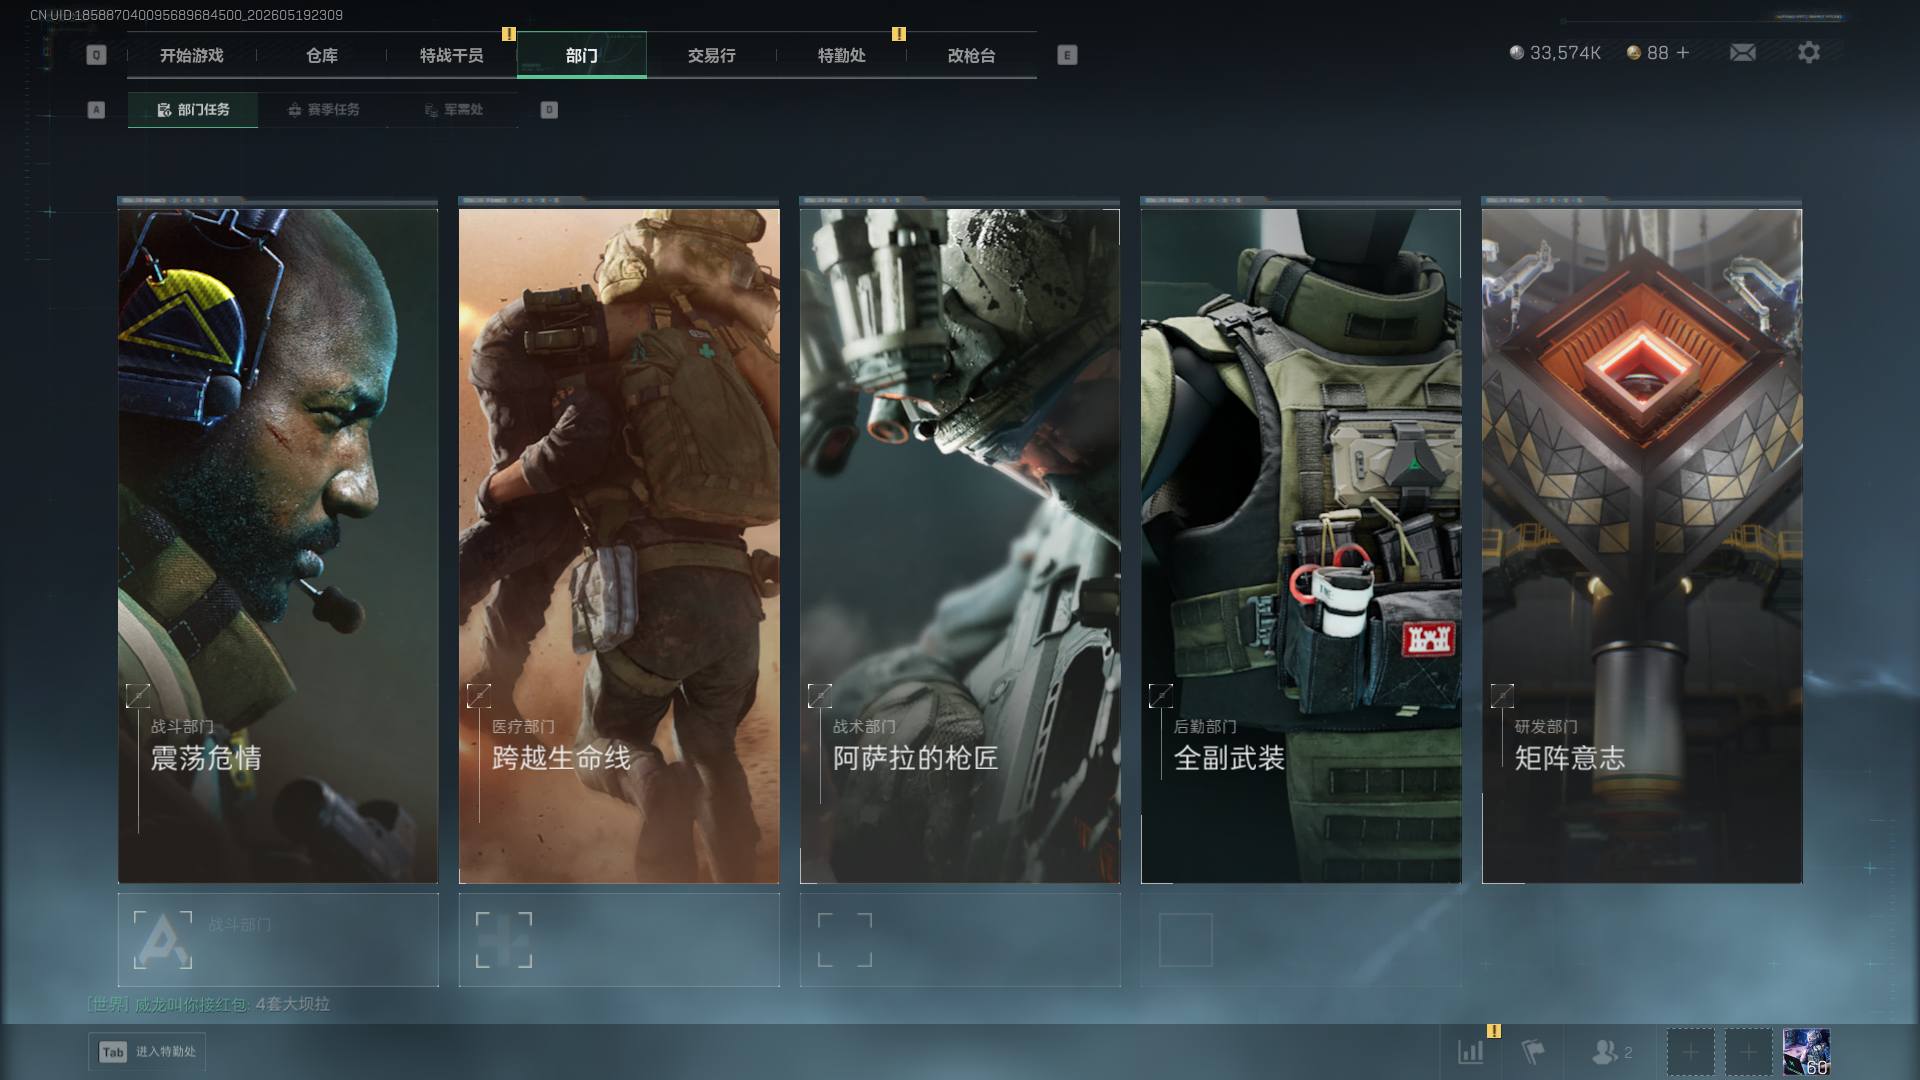The image size is (1920, 1080).
Task: Click the plus beside the 88 currency
Action: pos(1683,52)
